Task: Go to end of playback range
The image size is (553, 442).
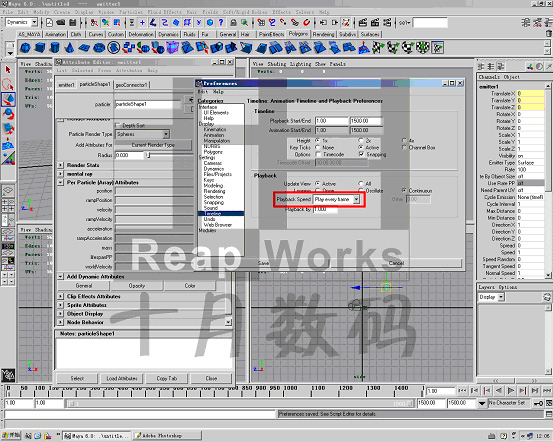Action: pos(547,390)
